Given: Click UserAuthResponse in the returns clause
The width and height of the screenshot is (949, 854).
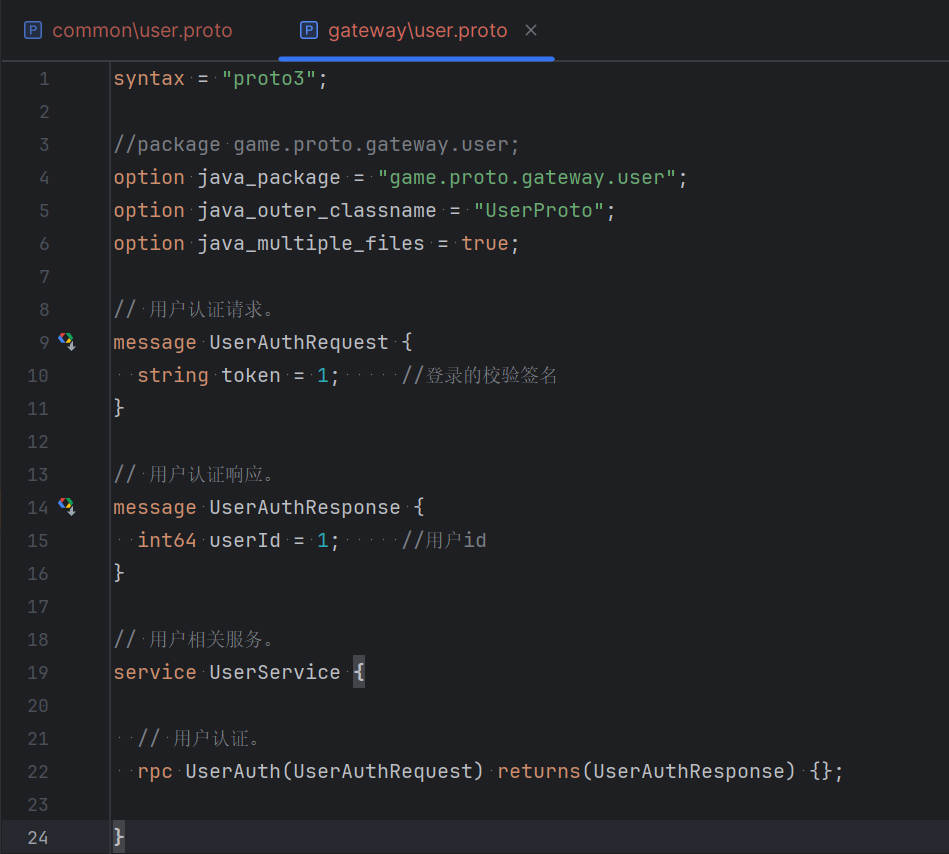Looking at the screenshot, I should pos(688,772).
